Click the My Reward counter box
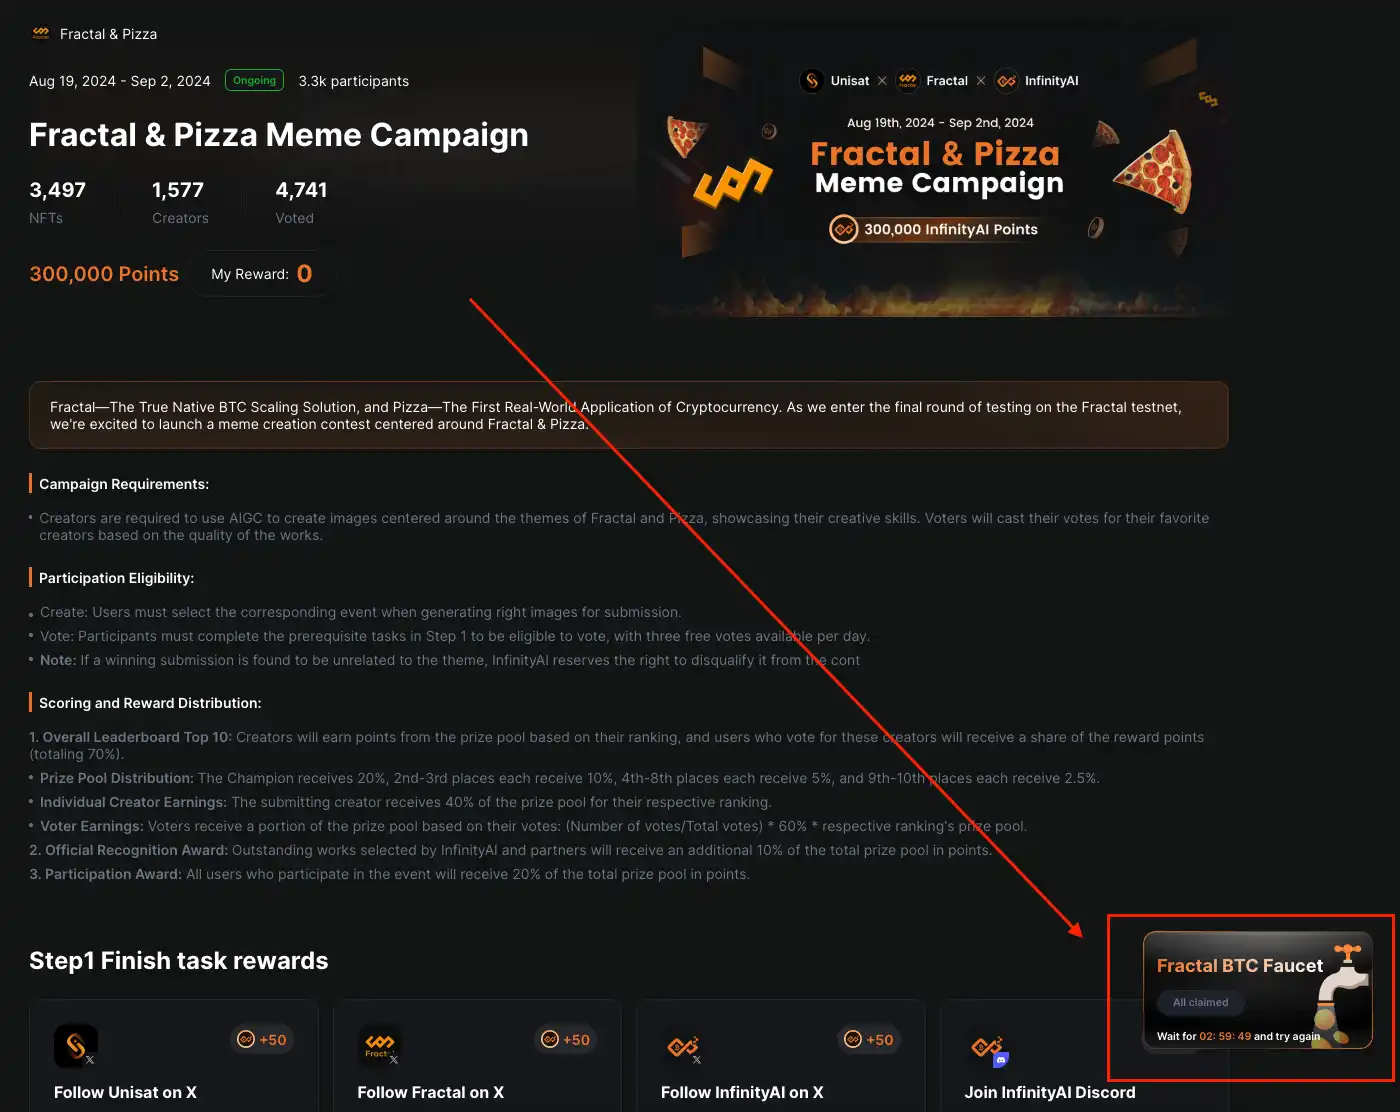Screen dimensions: 1400x1112 [262, 274]
